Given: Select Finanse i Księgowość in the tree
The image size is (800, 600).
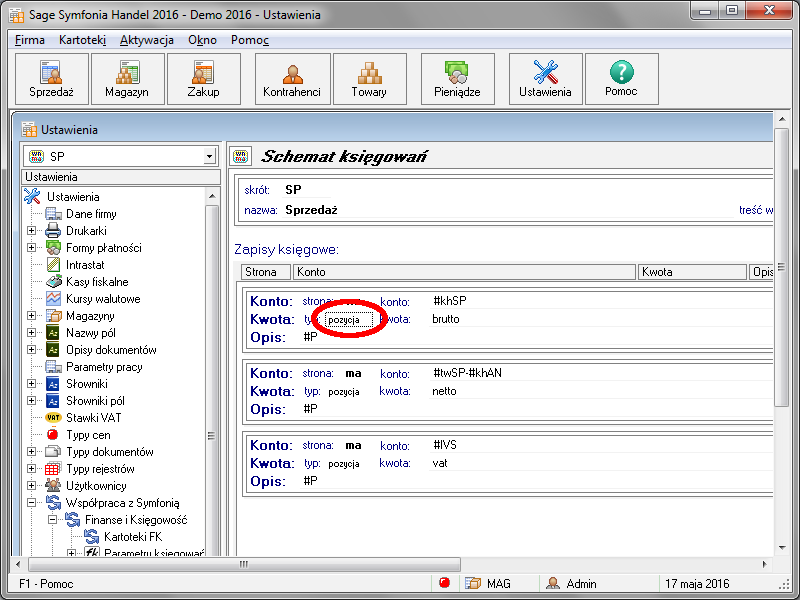Looking at the screenshot, I should pos(136,520).
